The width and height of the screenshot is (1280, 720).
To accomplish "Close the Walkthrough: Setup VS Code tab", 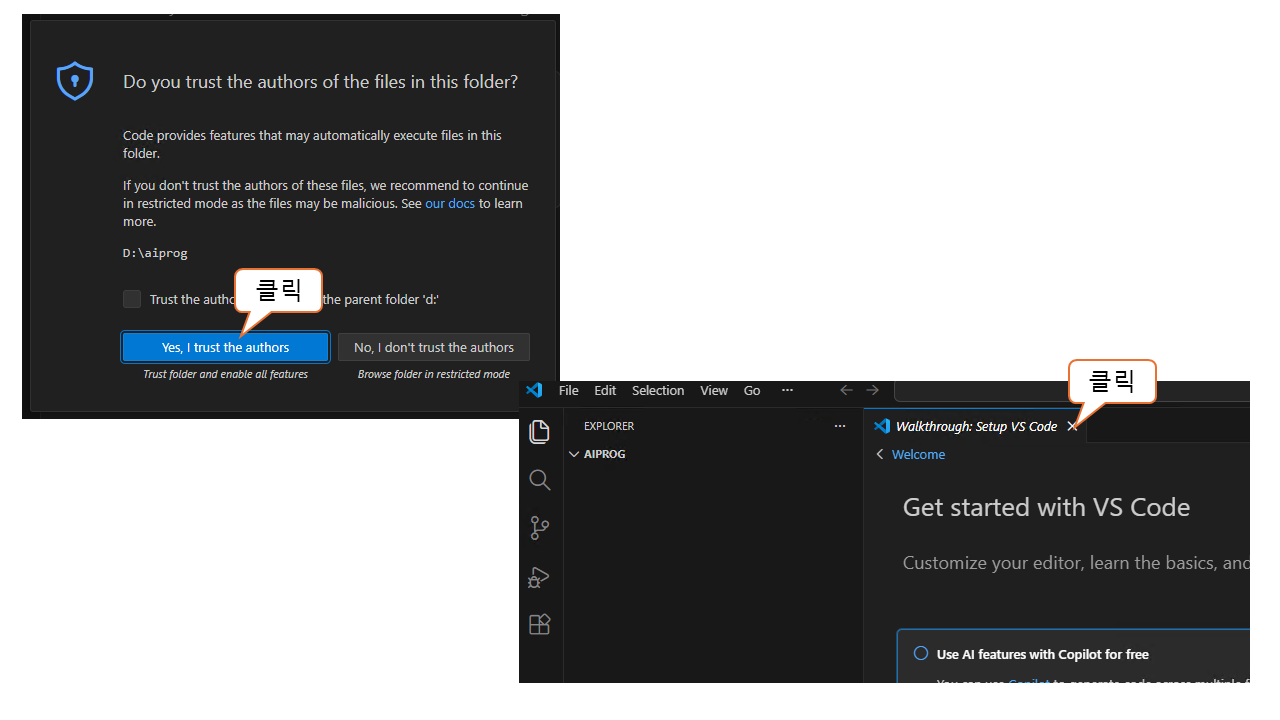I will tap(1072, 426).
